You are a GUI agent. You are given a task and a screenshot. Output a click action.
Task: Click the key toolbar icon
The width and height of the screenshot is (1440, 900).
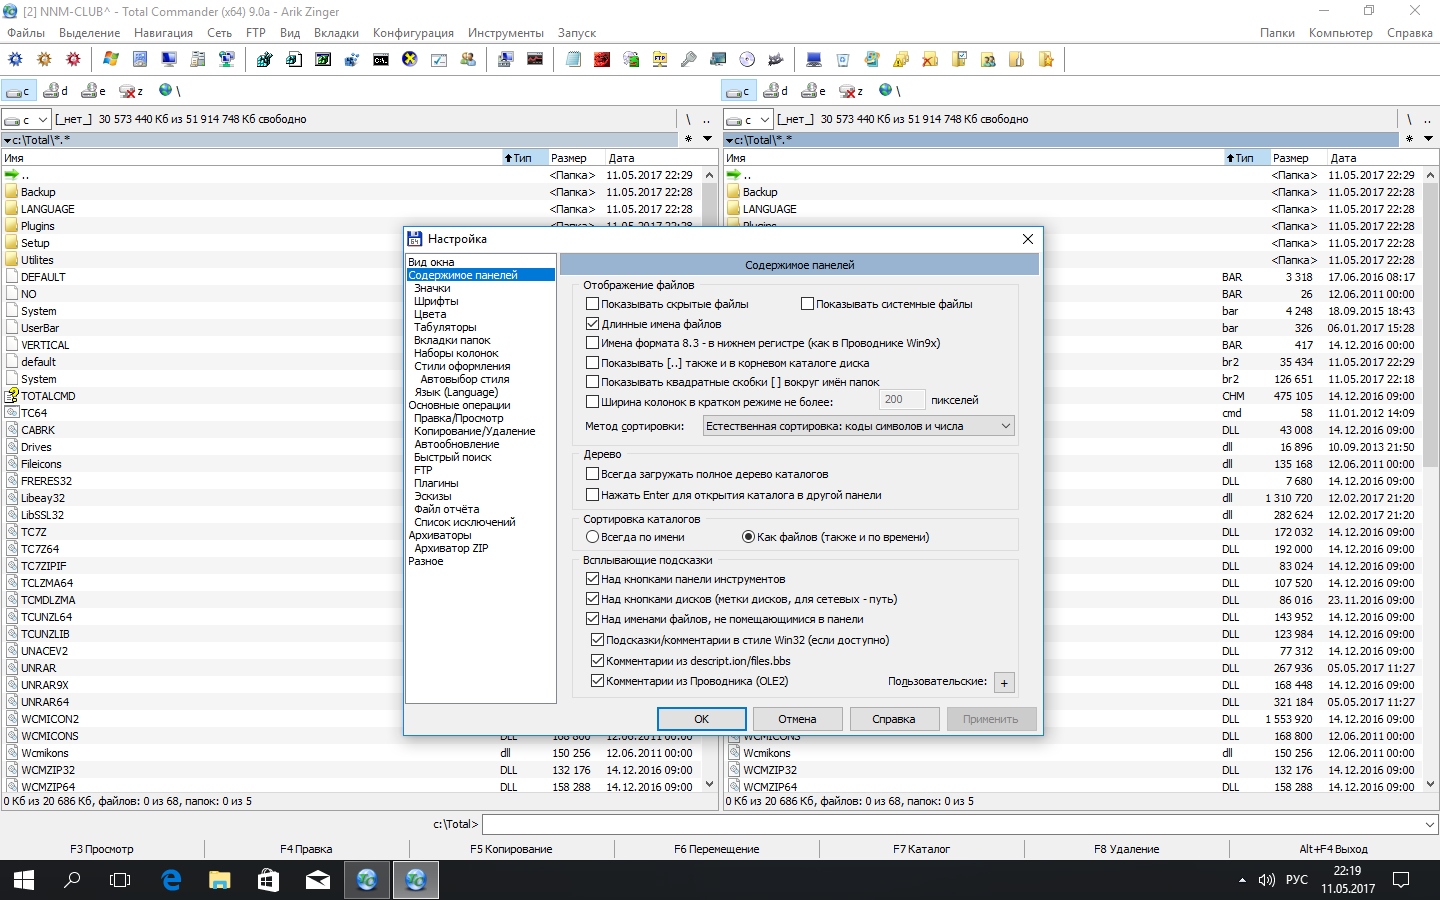tap(689, 59)
